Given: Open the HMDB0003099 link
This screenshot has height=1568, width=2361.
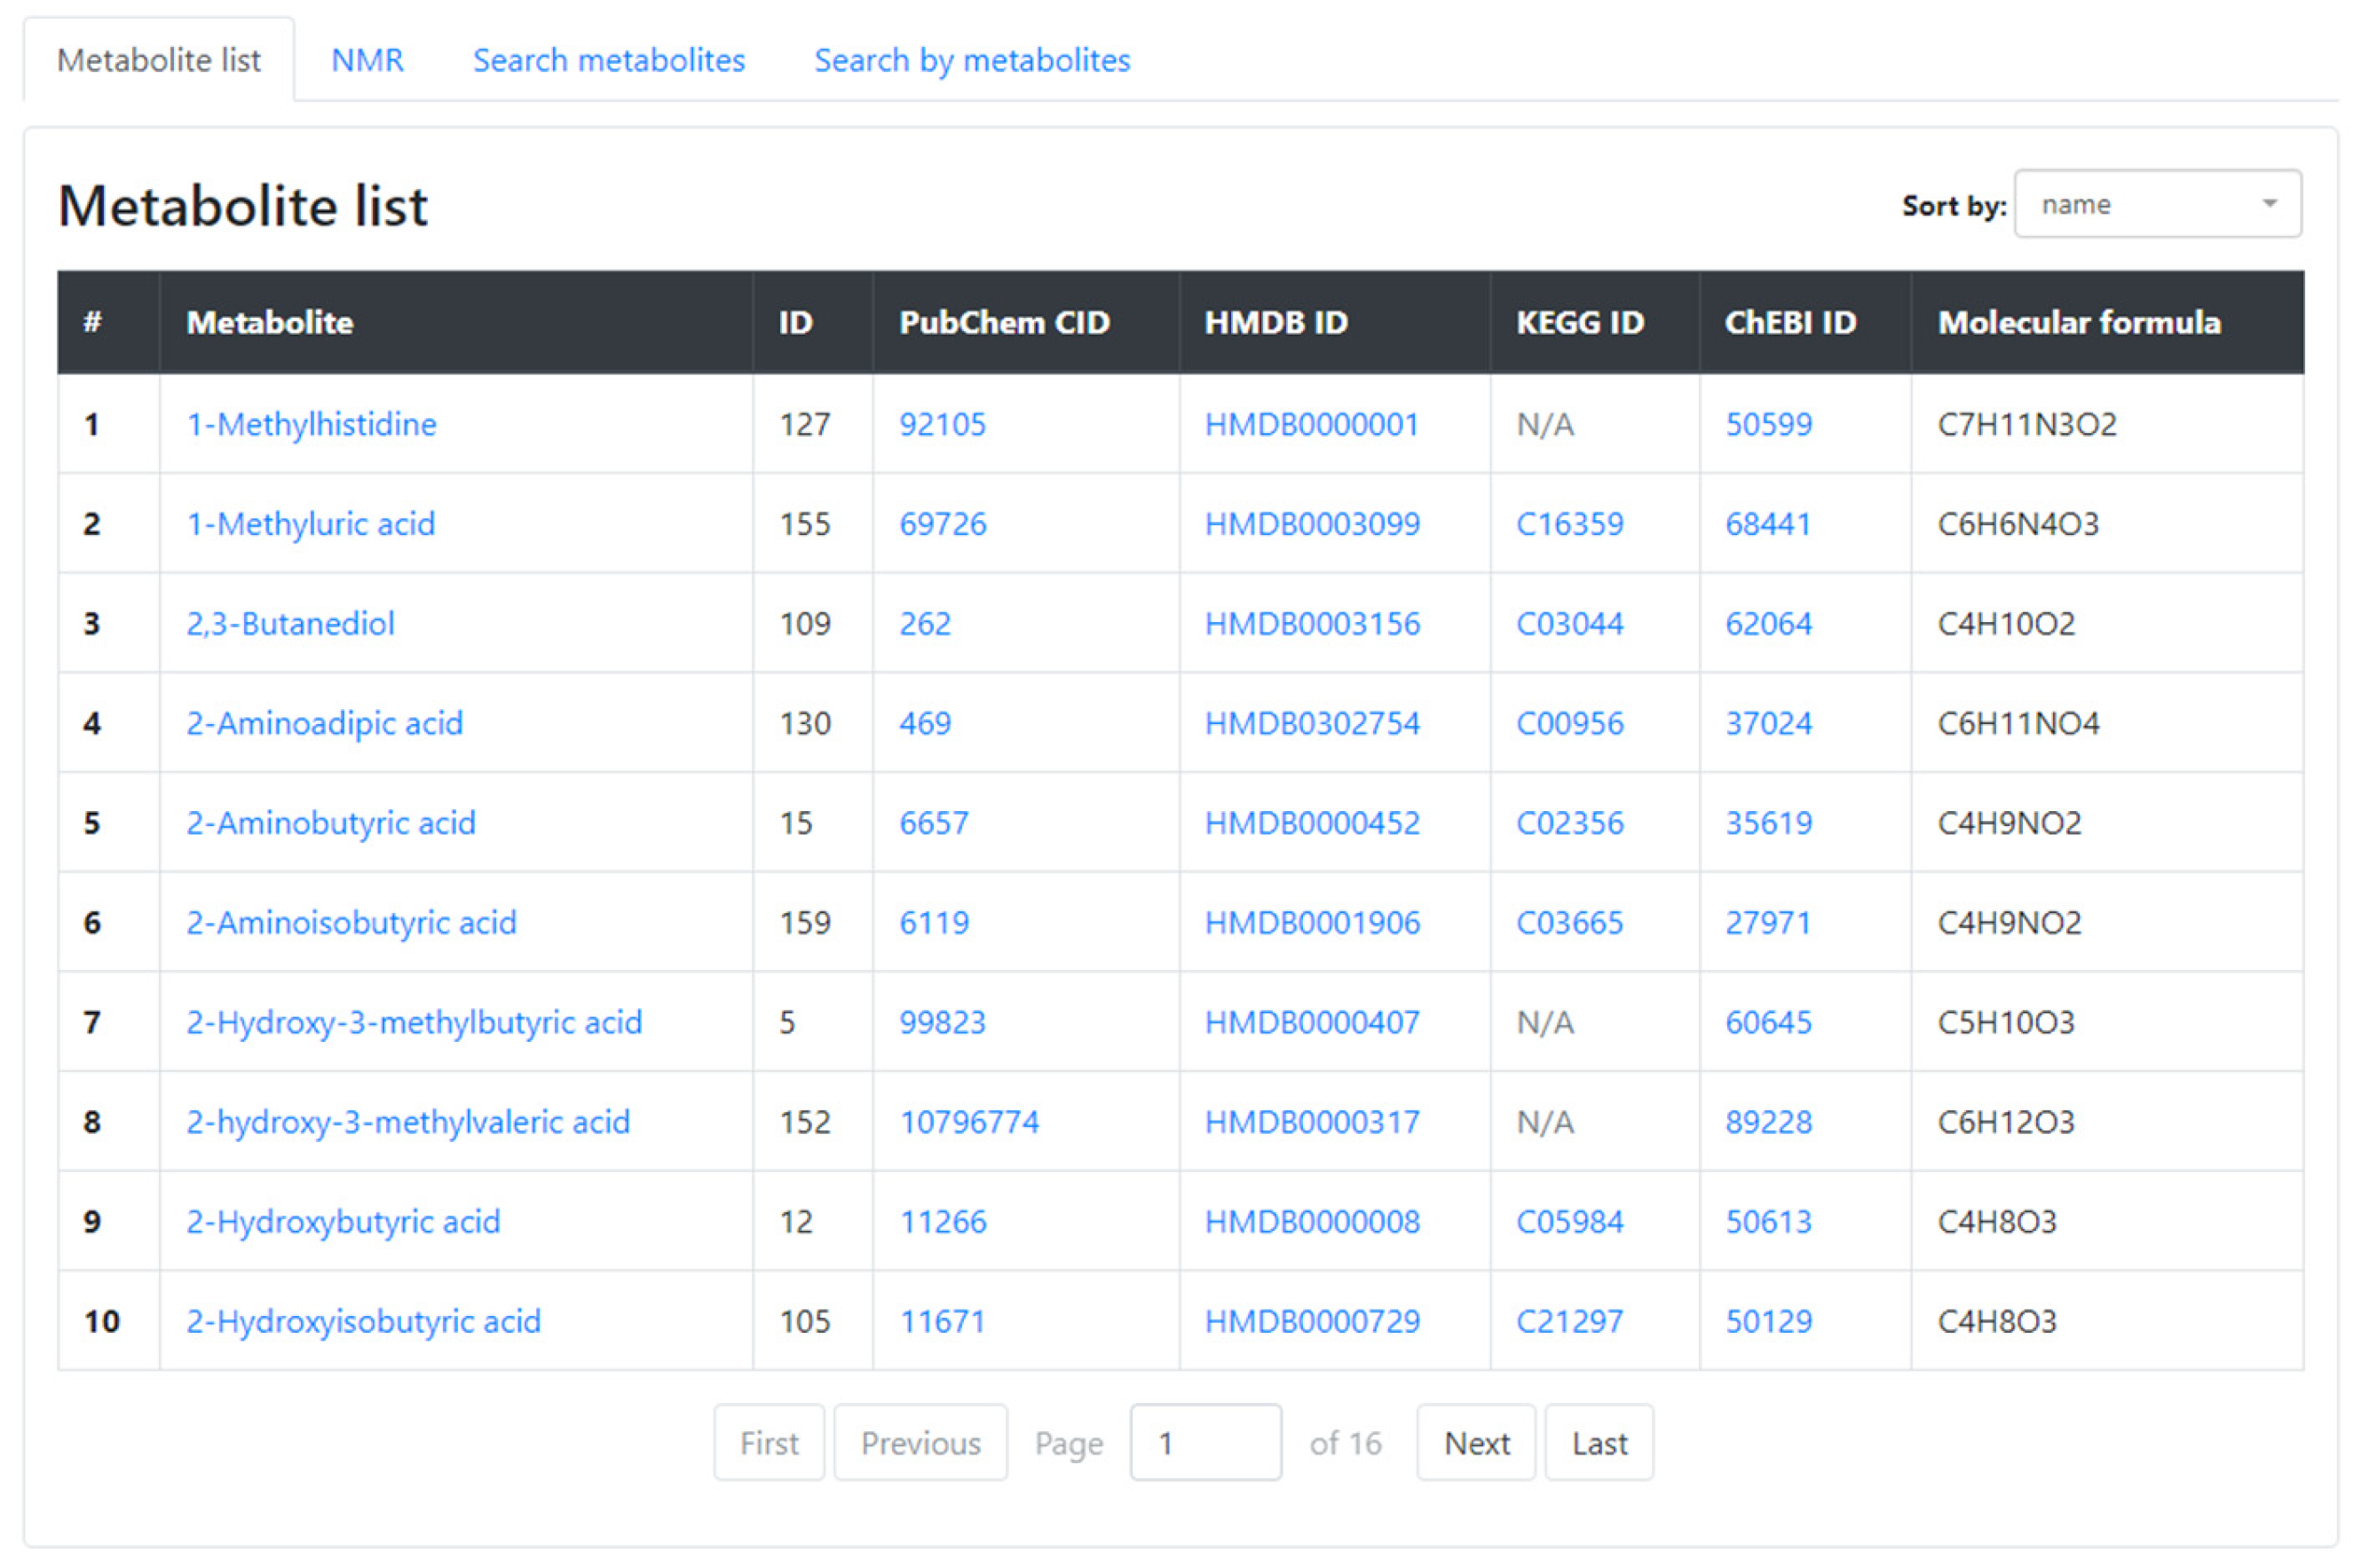Looking at the screenshot, I should [x=1312, y=524].
